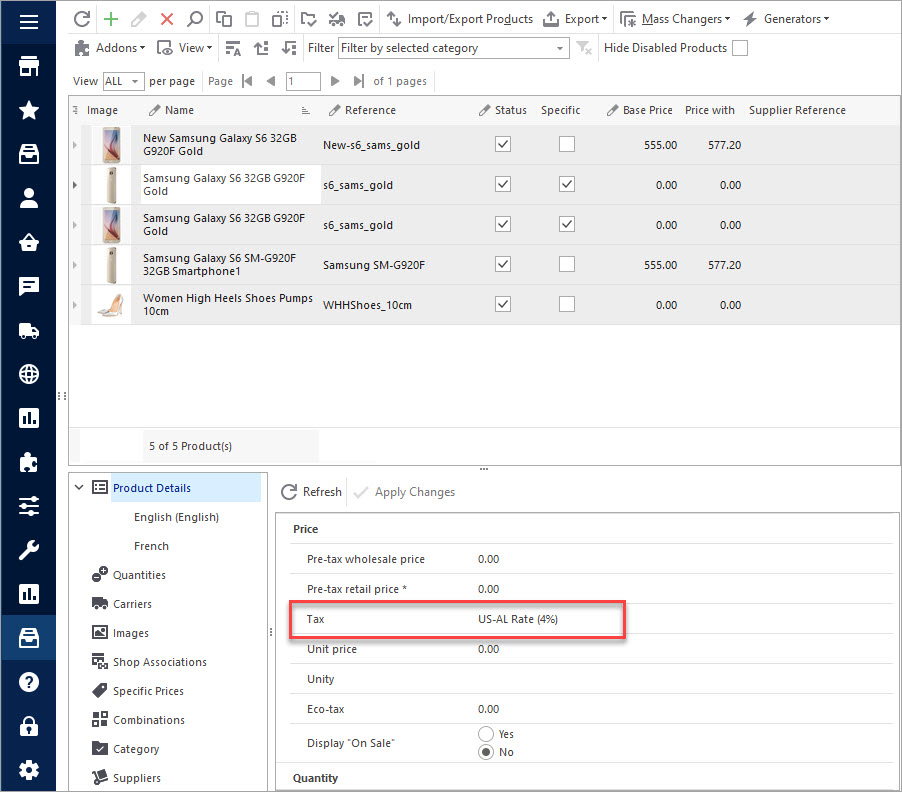Toggle Specific for WHHShoes_10cm row
This screenshot has height=792, width=902.
click(567, 304)
